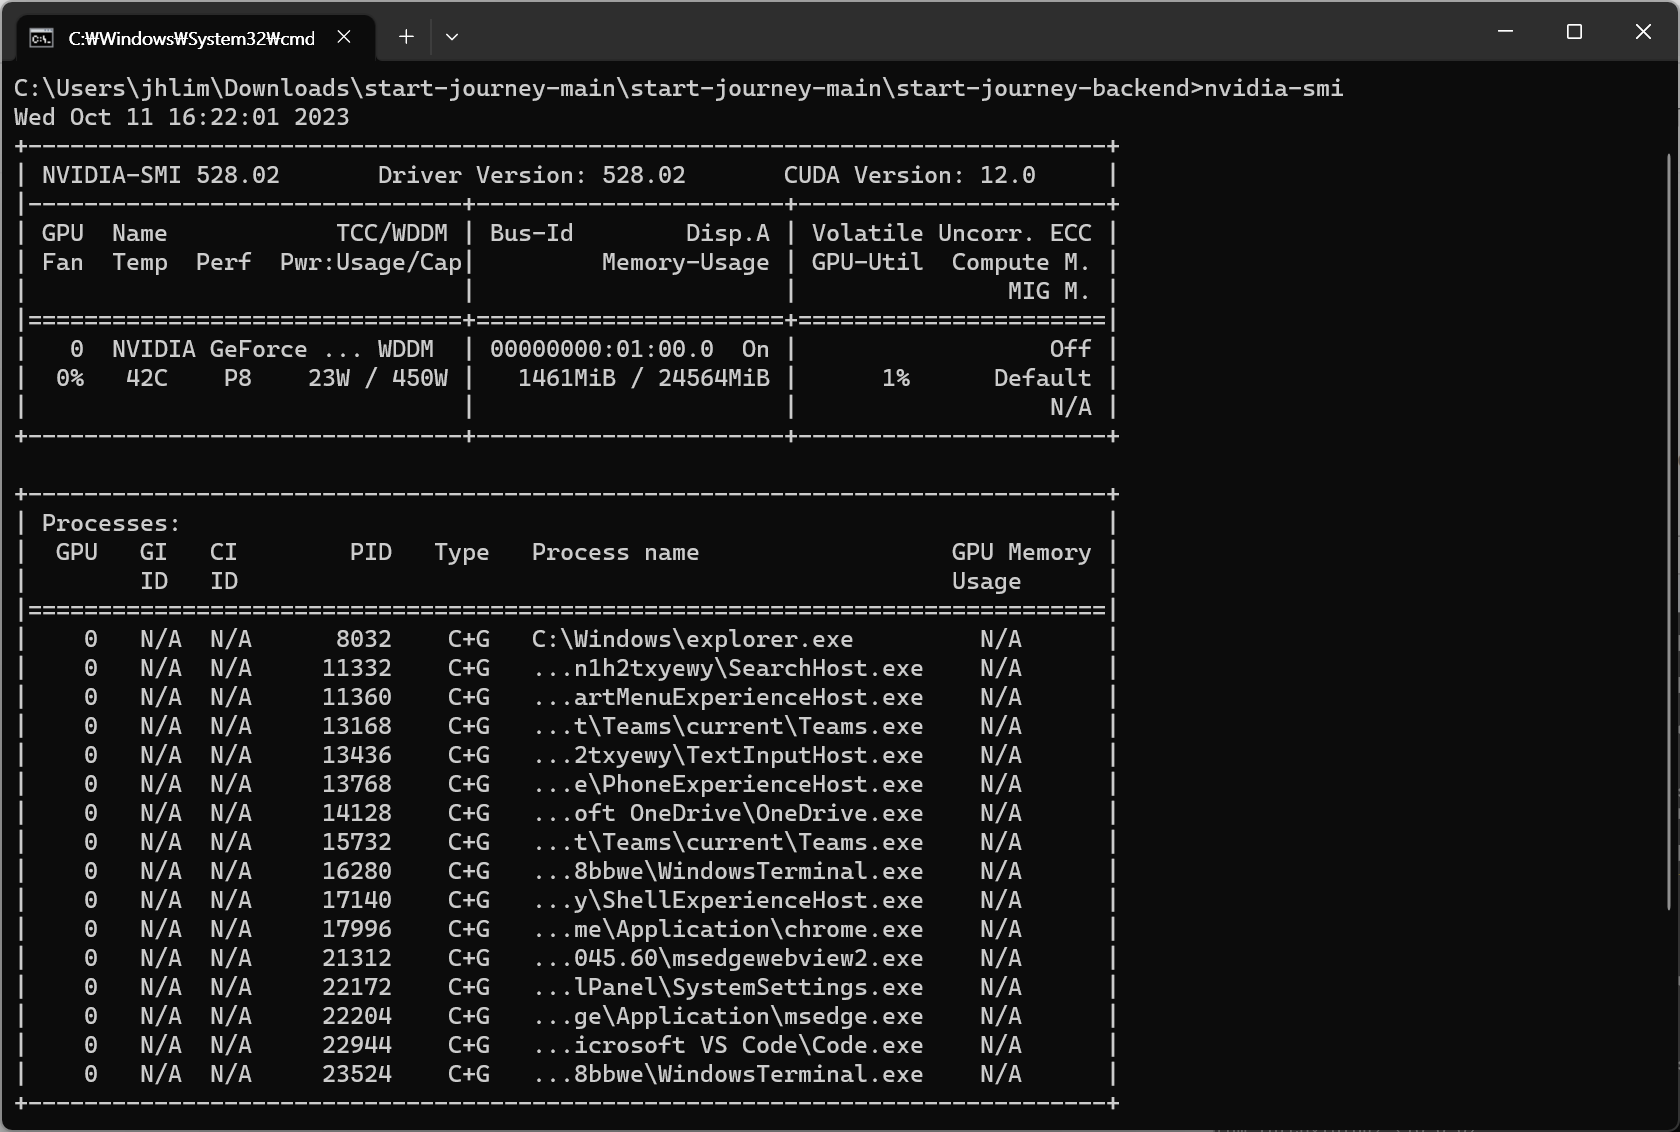
Task: Click PID 22944
Action: point(357,1045)
